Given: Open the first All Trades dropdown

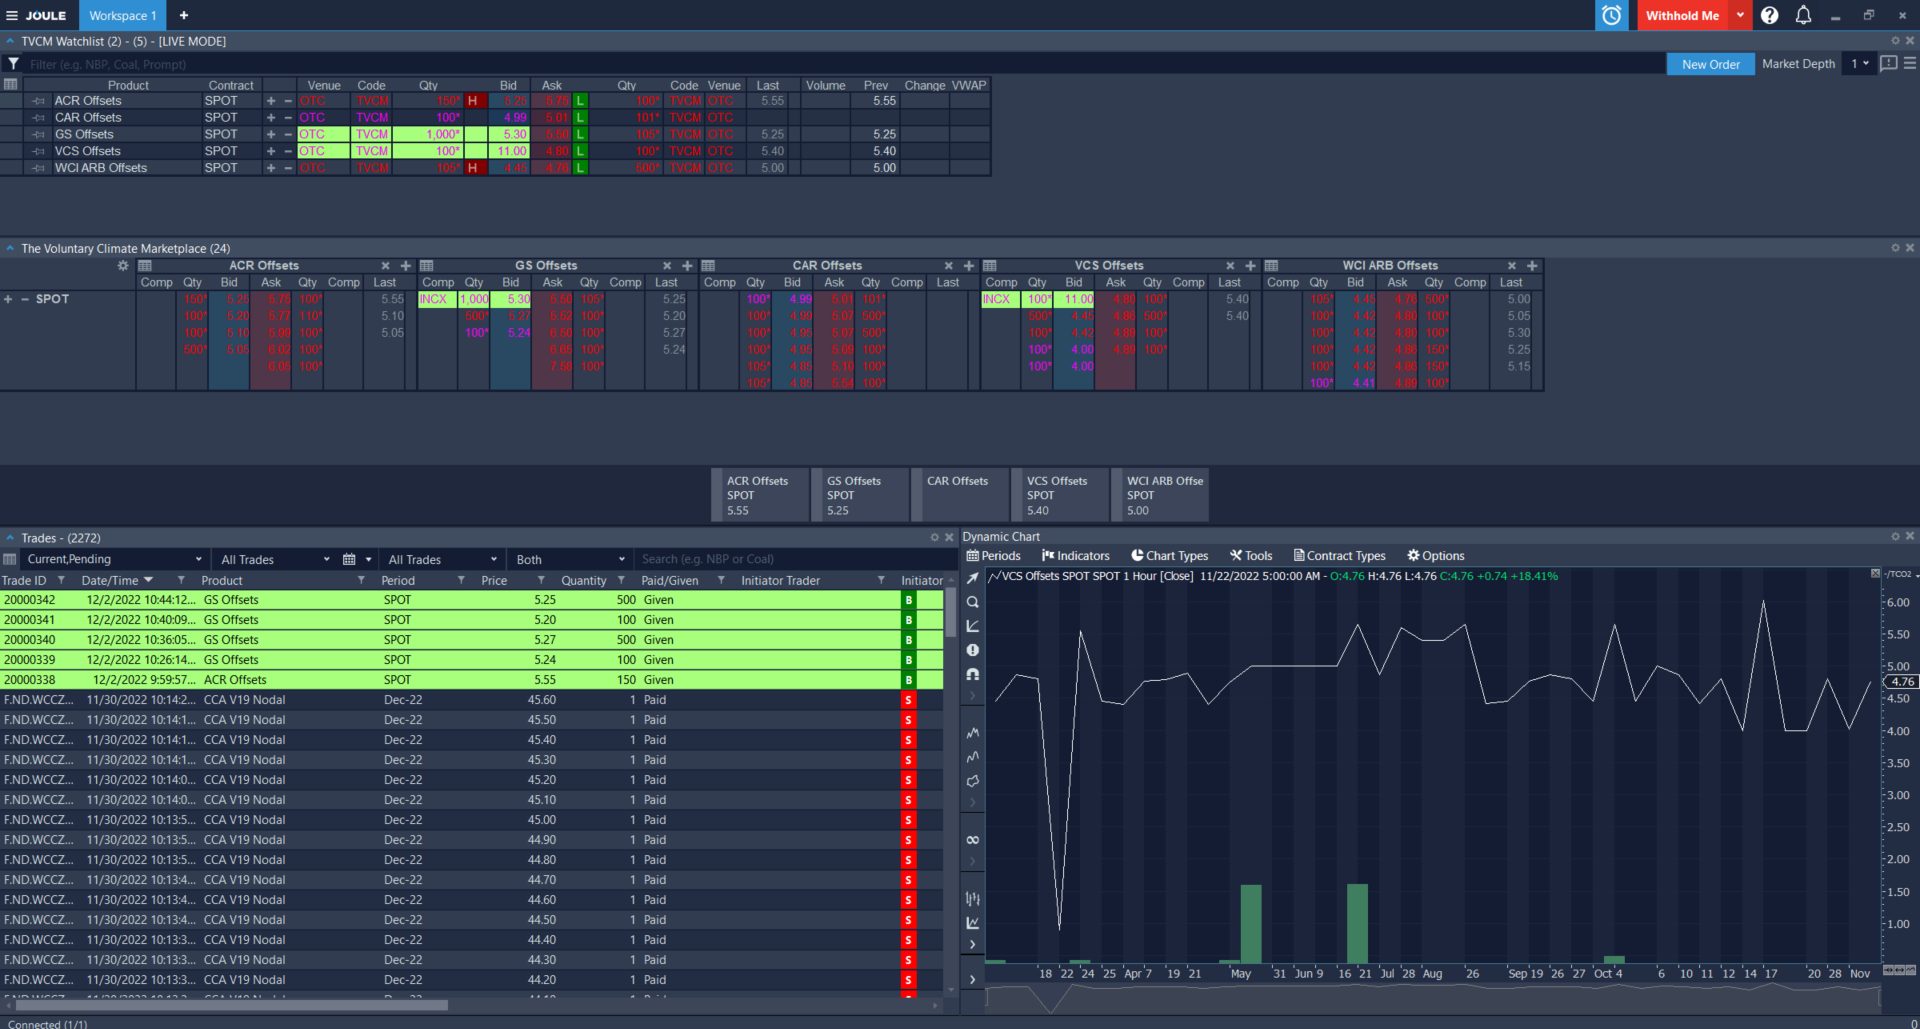Looking at the screenshot, I should (275, 560).
